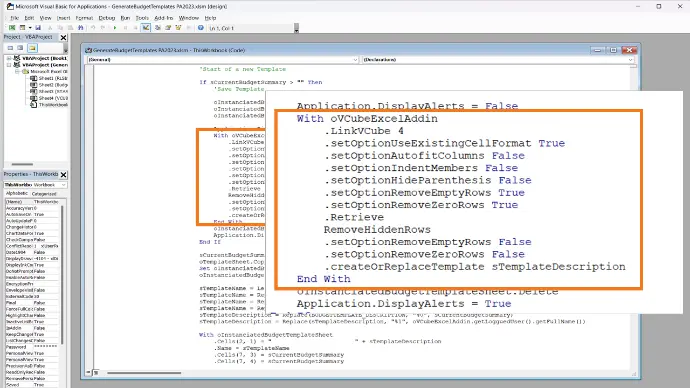Viewport: 690px width, 388px height.
Task: Click the IsAddin property row
Action: (x=32, y=328)
